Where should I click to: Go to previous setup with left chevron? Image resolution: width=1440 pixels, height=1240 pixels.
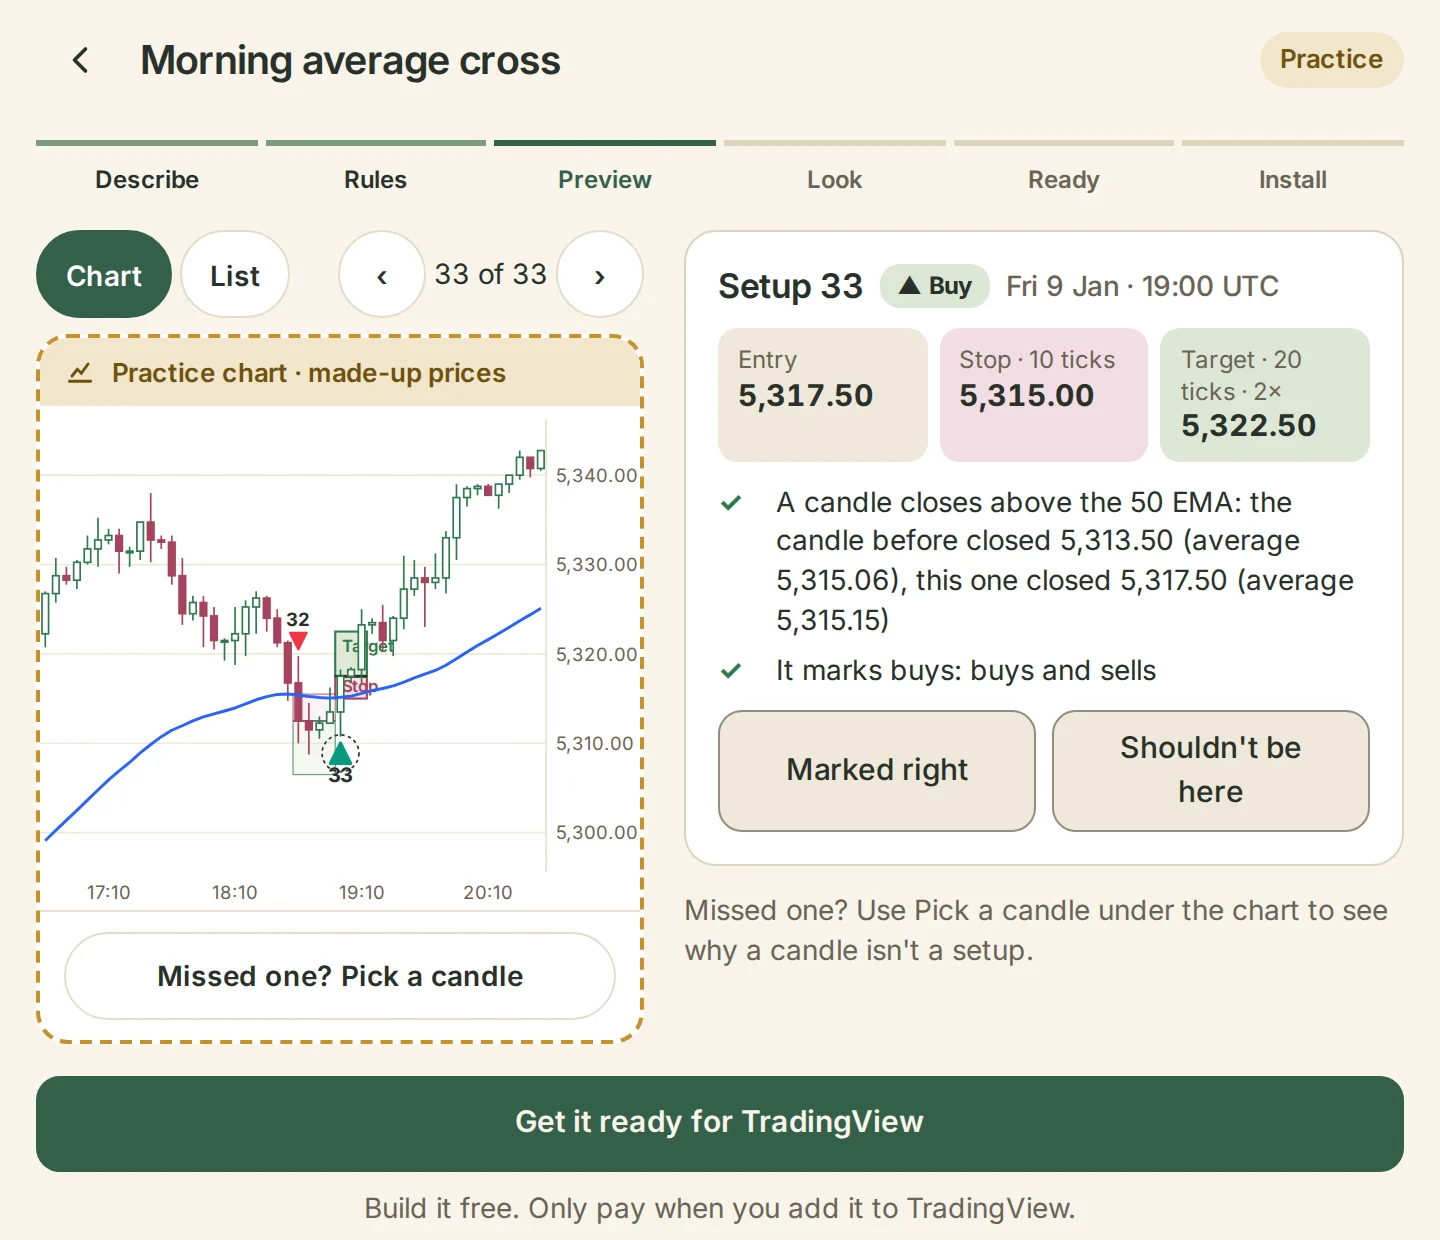(382, 275)
